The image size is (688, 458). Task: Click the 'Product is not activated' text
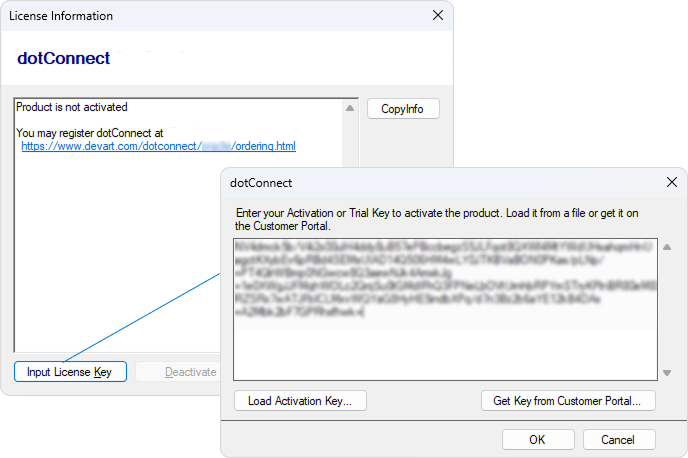pos(72,107)
